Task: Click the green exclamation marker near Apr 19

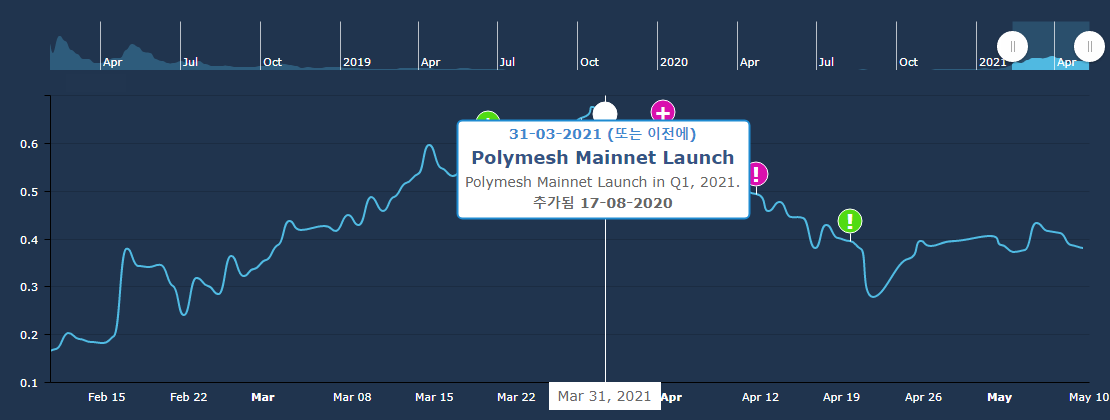Action: click(850, 221)
